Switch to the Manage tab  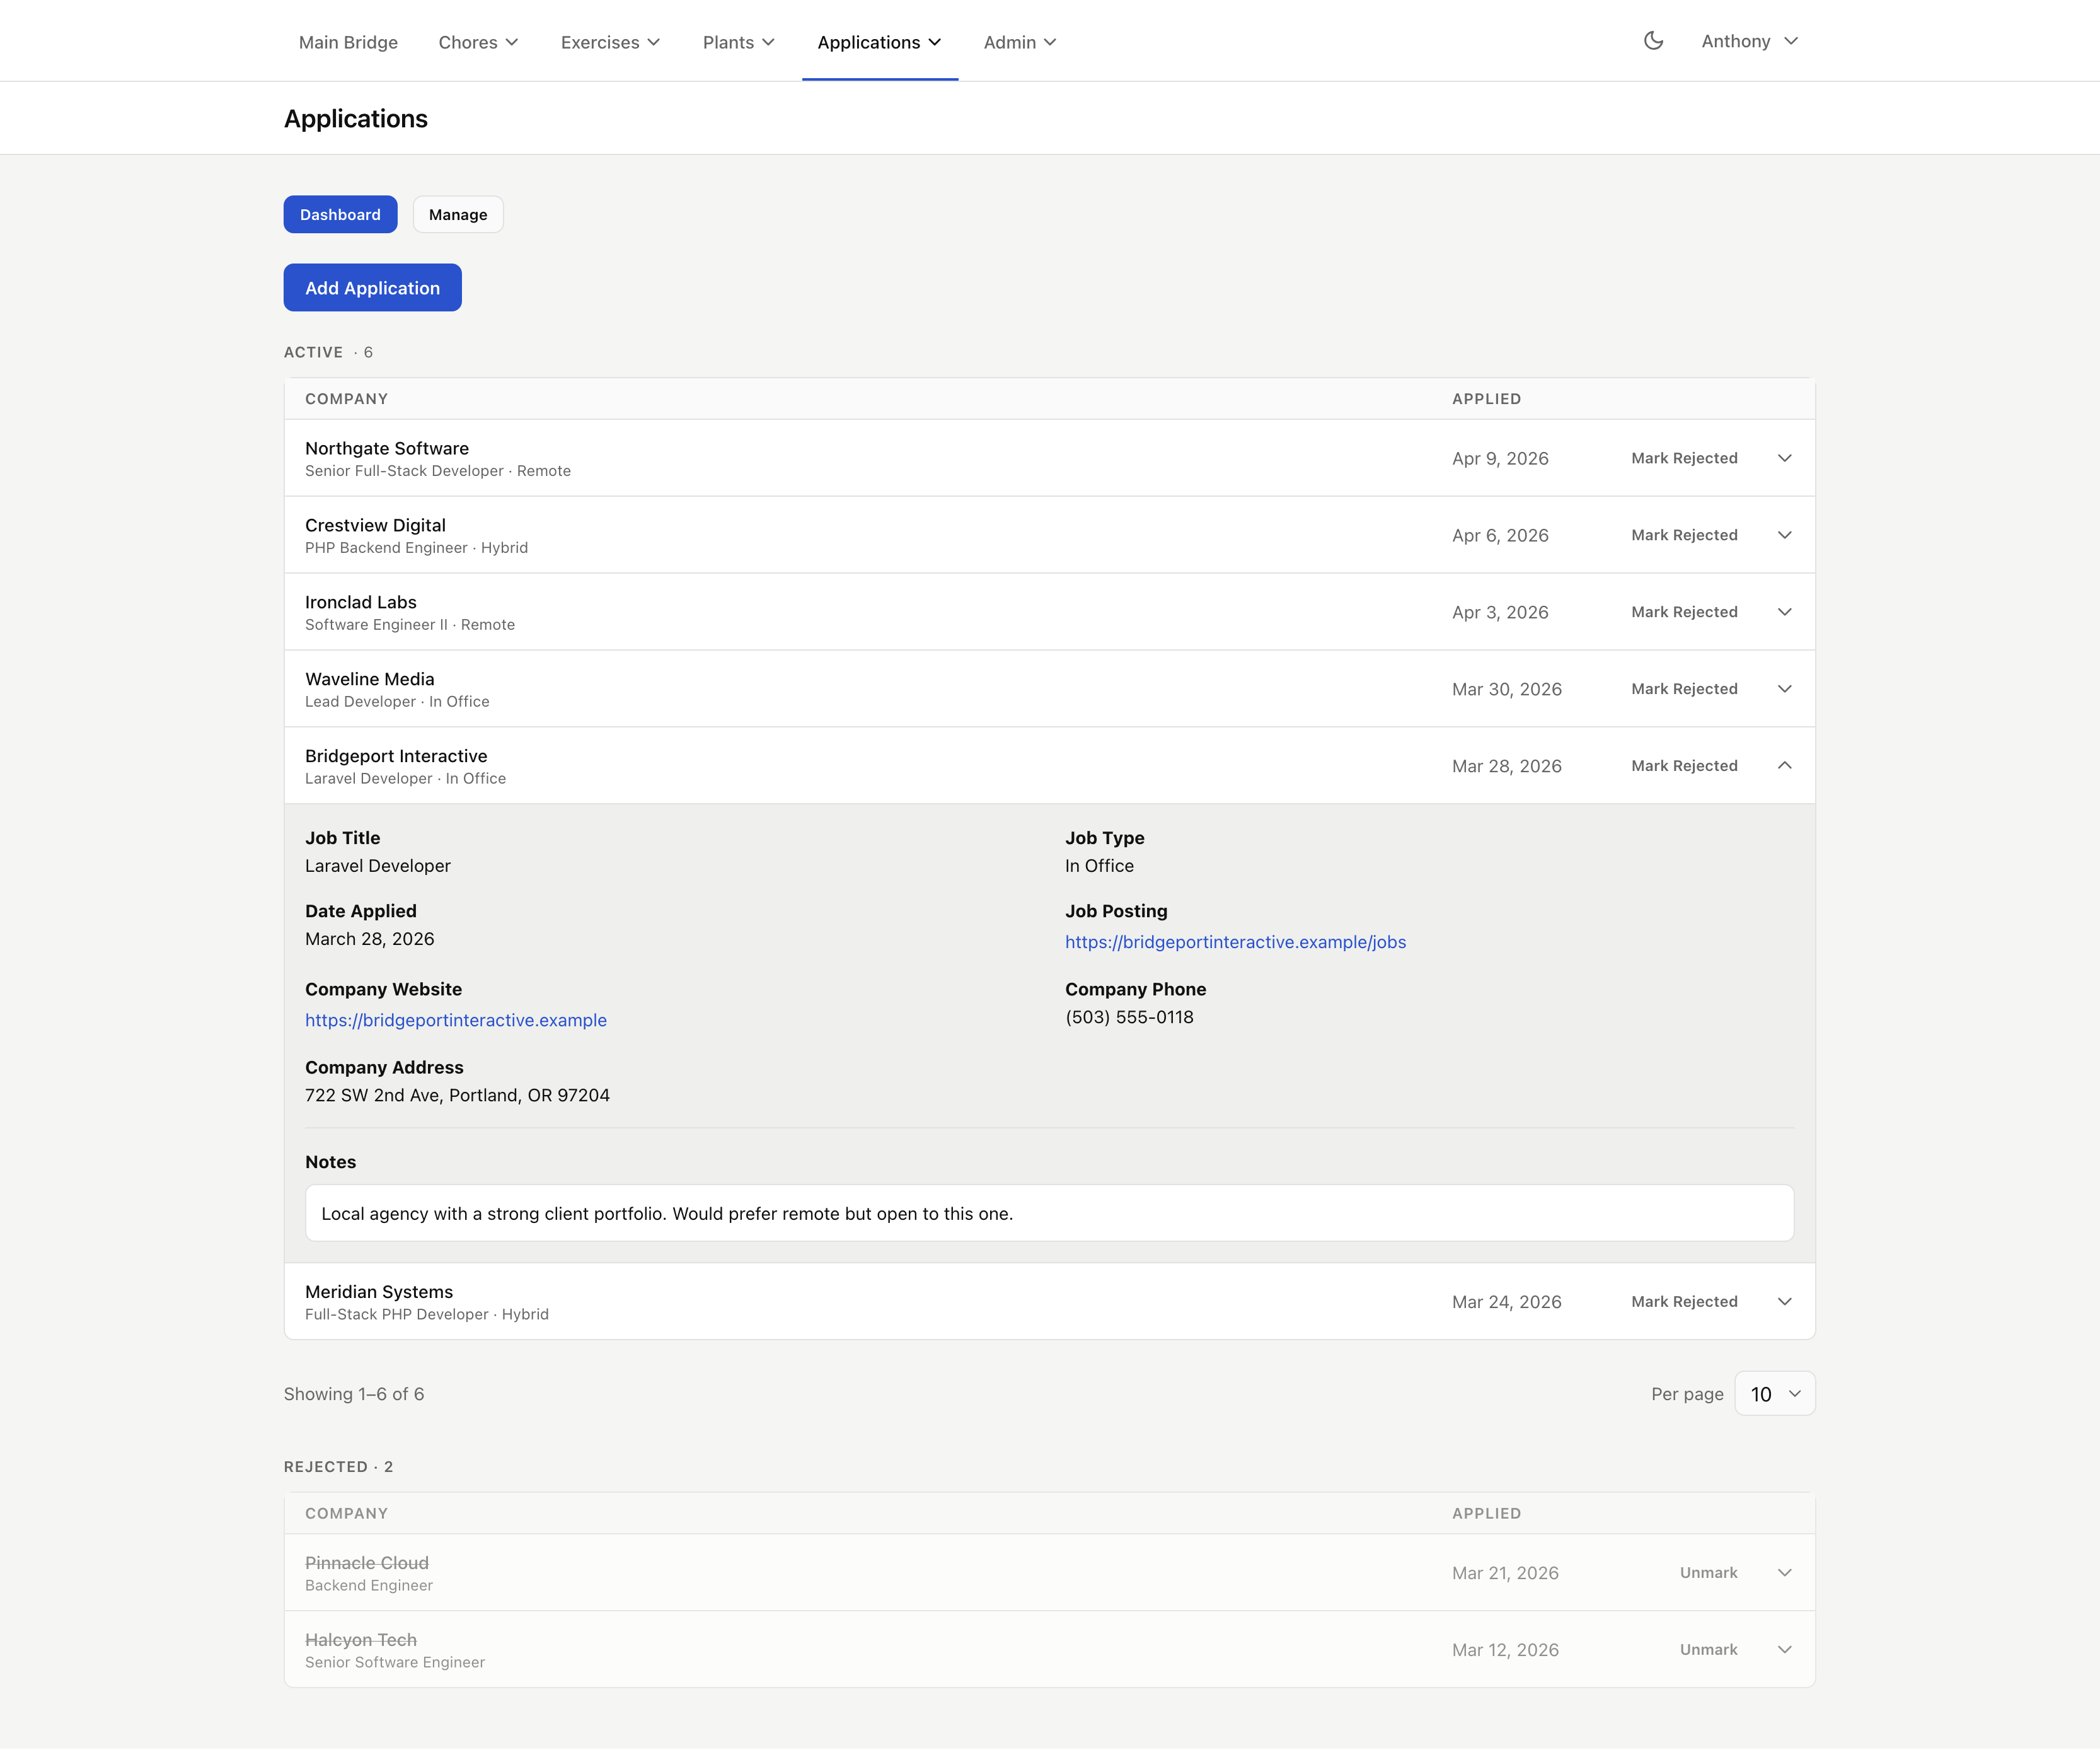[457, 214]
